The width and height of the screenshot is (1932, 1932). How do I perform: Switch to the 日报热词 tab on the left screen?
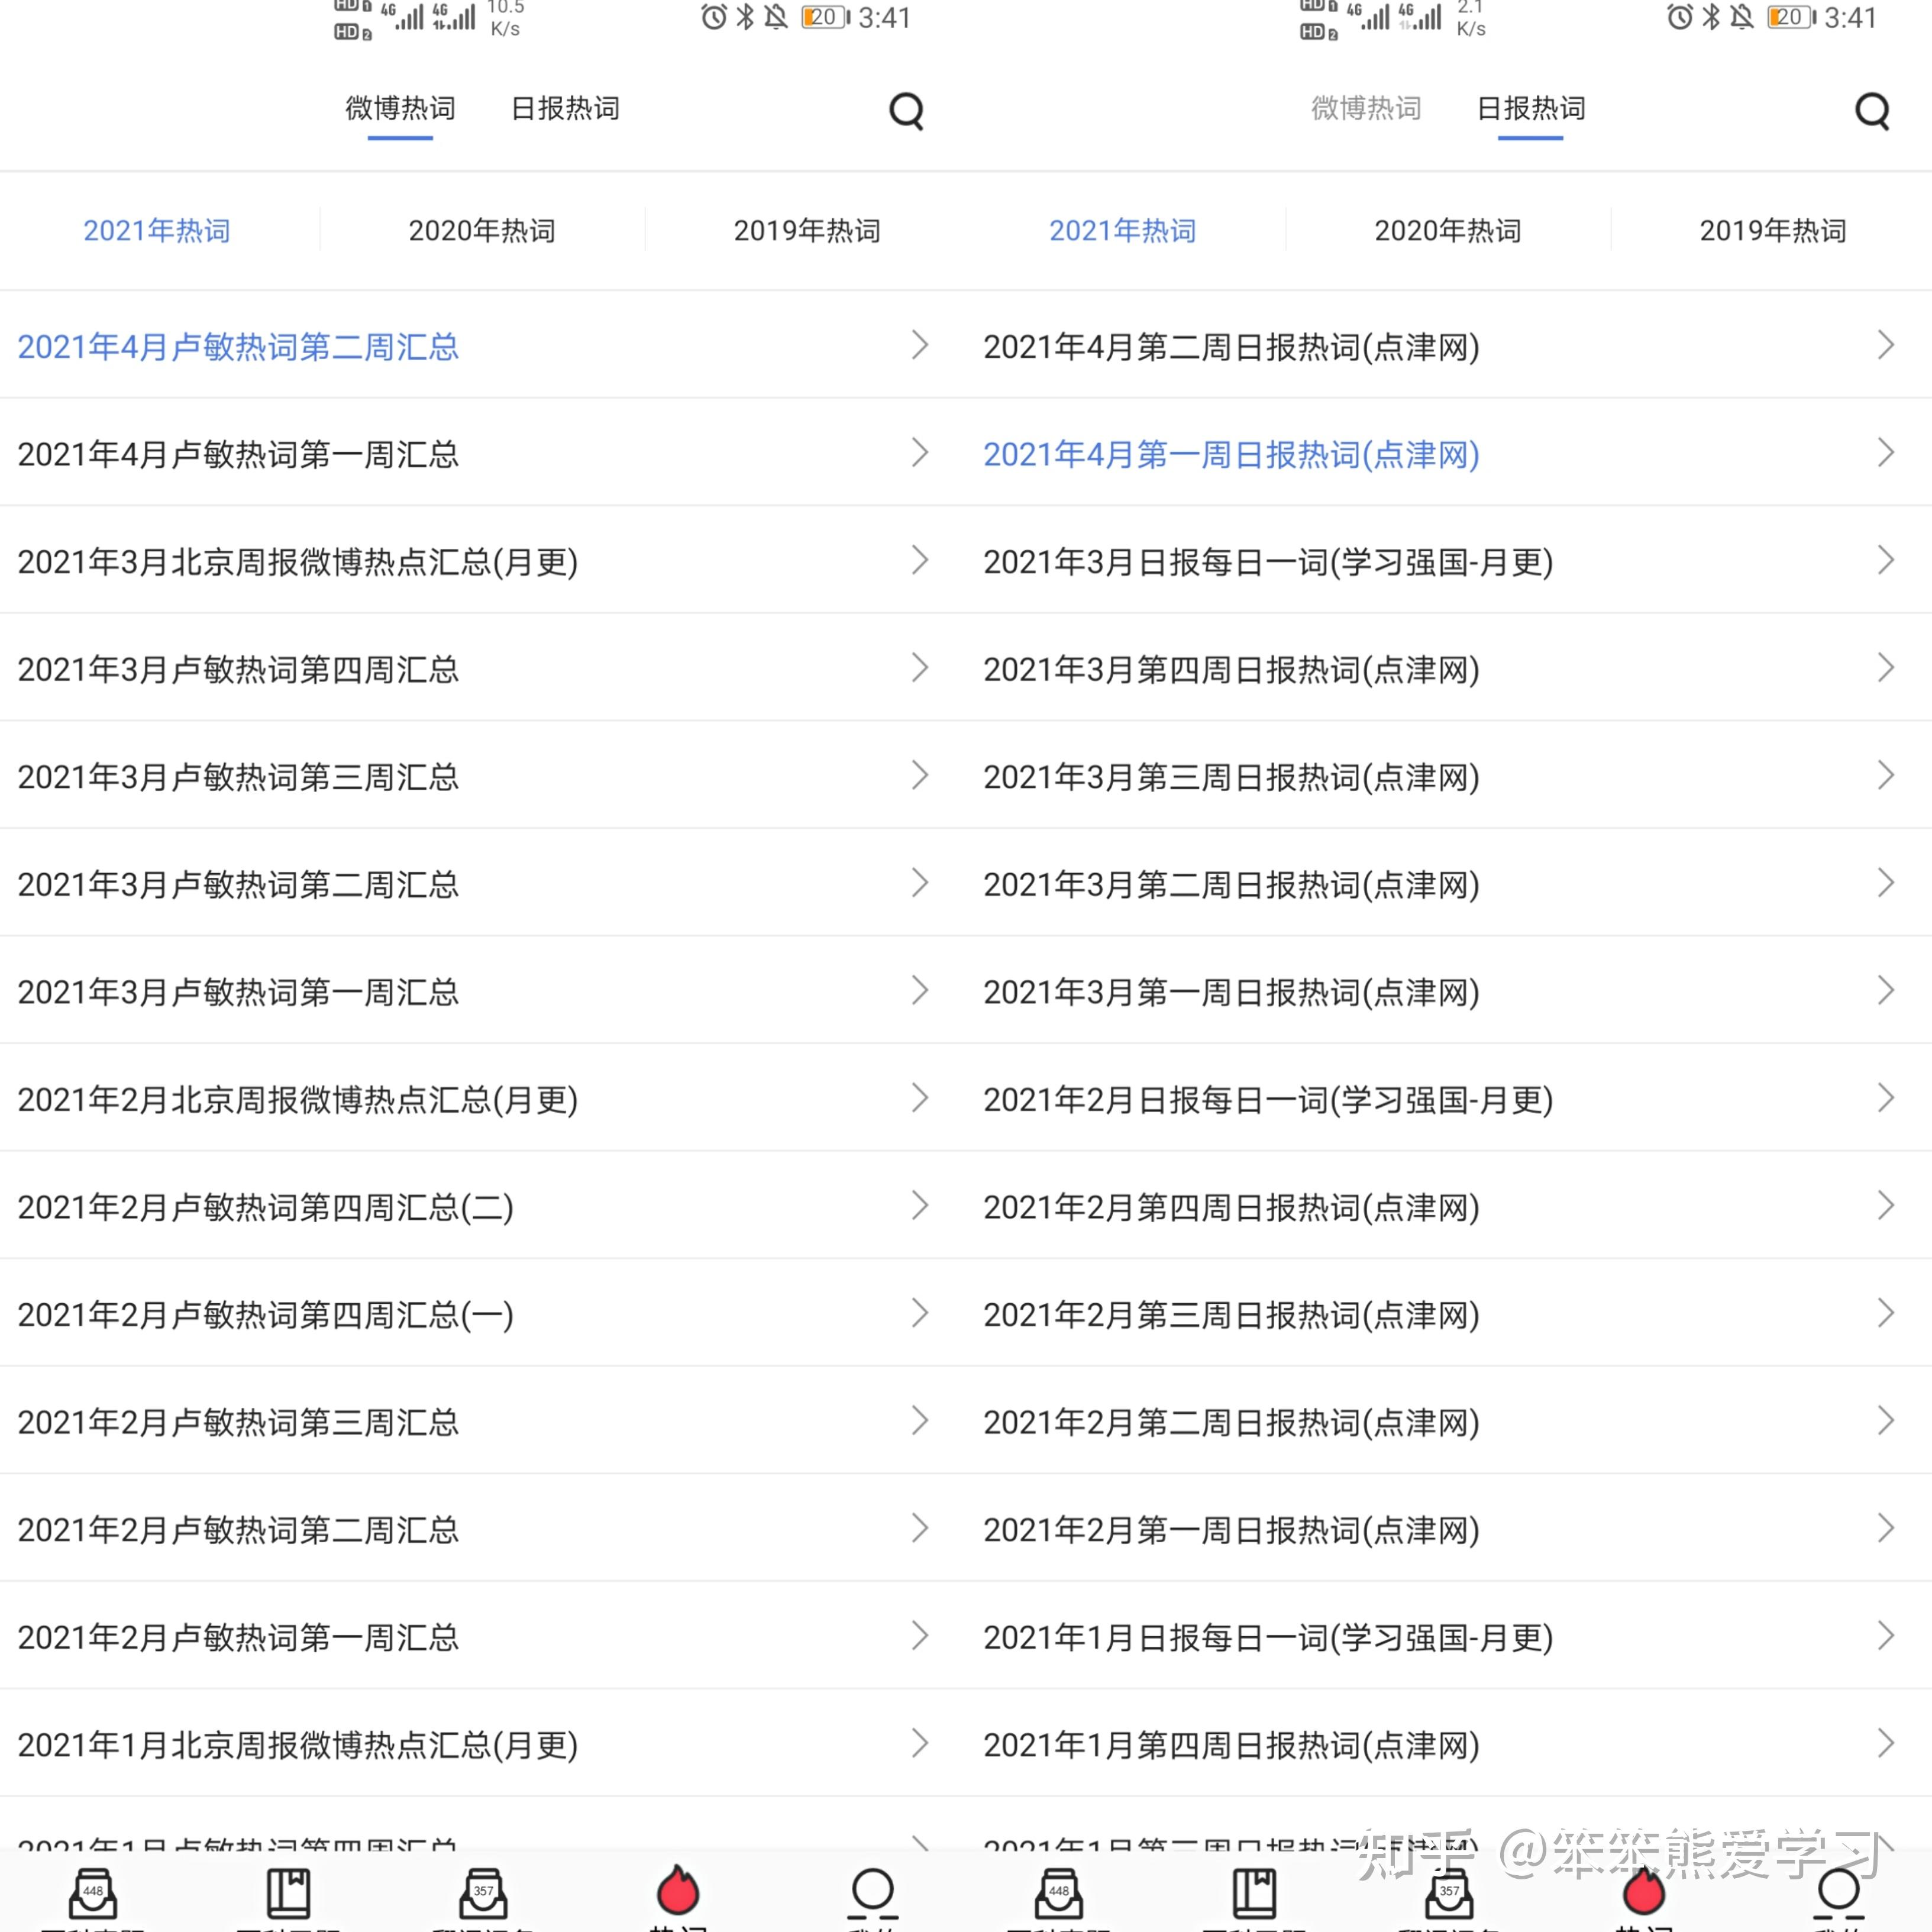point(565,108)
